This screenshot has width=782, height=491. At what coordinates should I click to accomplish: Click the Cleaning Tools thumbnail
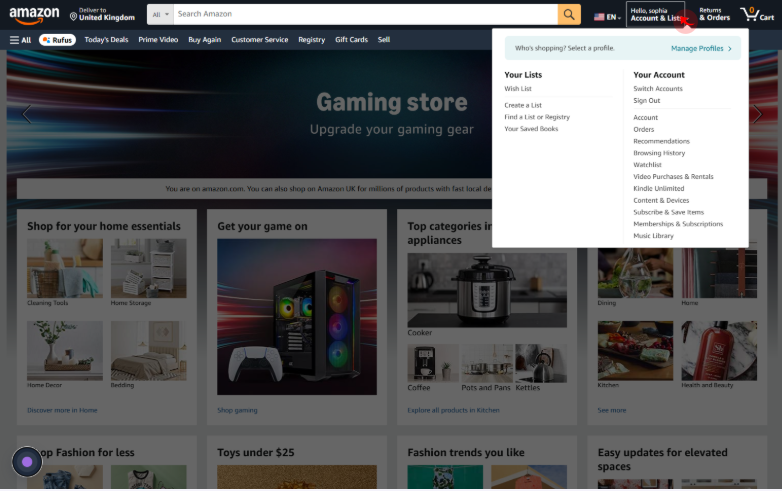pos(65,268)
